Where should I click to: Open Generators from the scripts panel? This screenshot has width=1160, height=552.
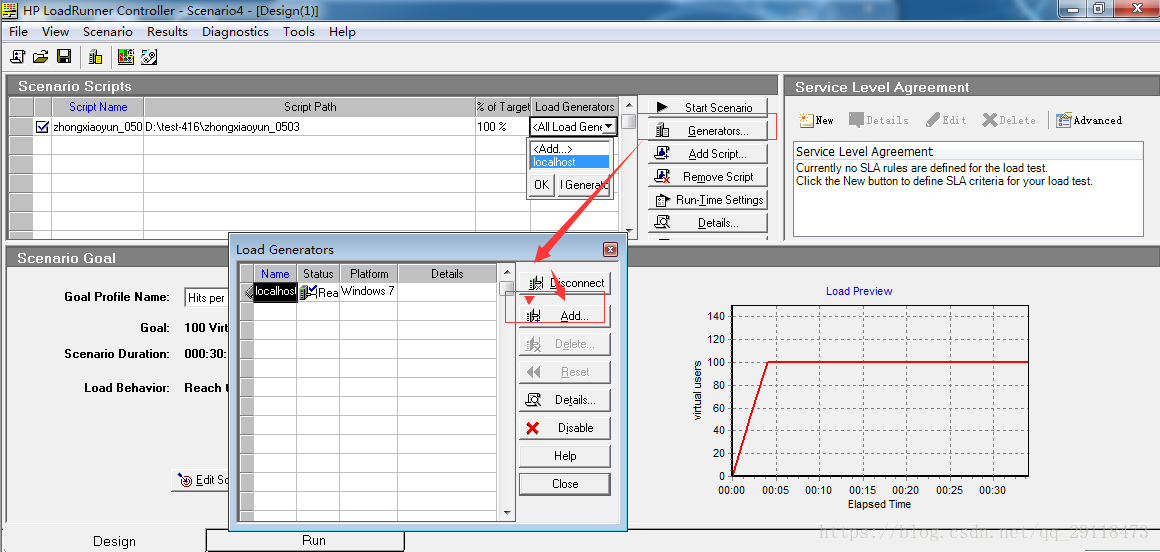point(708,131)
